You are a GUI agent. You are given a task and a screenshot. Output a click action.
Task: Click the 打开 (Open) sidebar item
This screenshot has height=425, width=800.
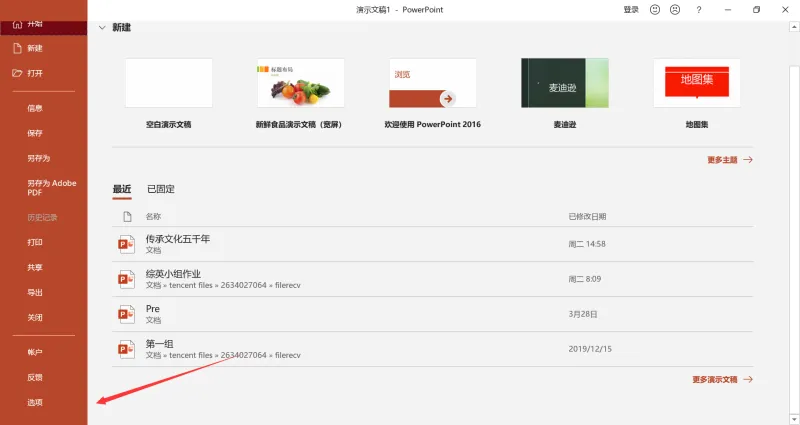[x=35, y=73]
